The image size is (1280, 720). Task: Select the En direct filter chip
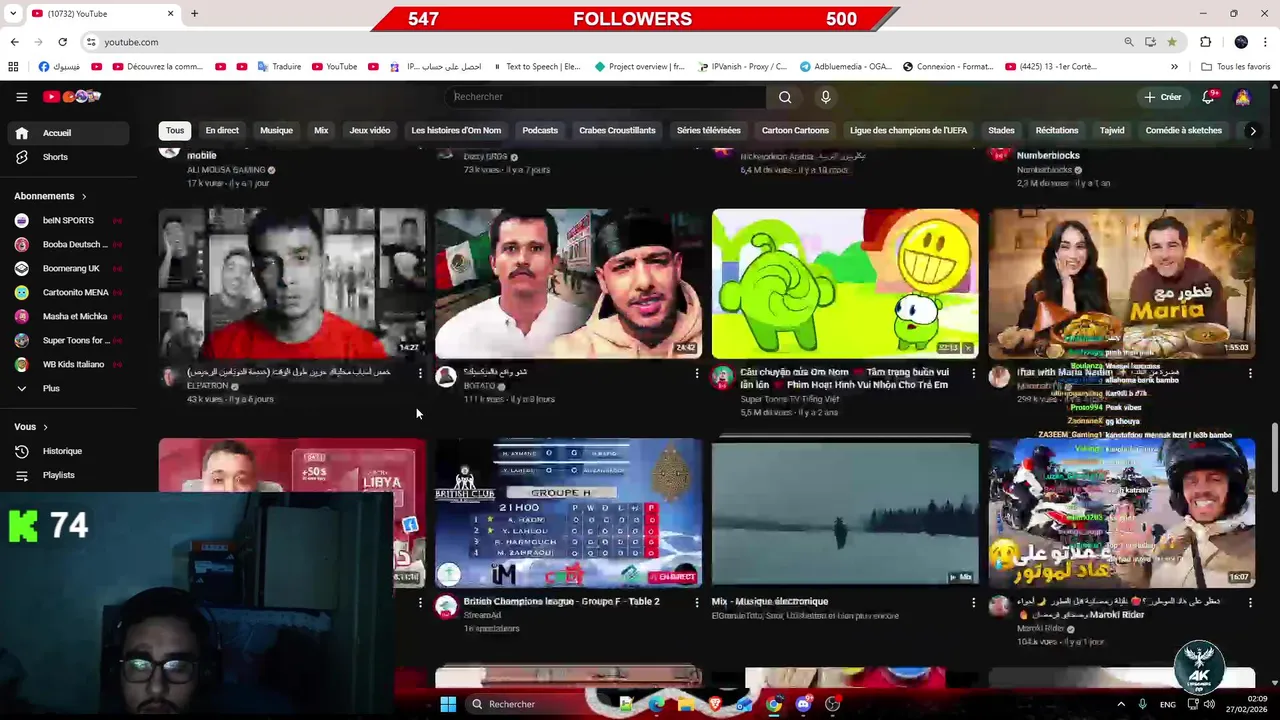[222, 131]
